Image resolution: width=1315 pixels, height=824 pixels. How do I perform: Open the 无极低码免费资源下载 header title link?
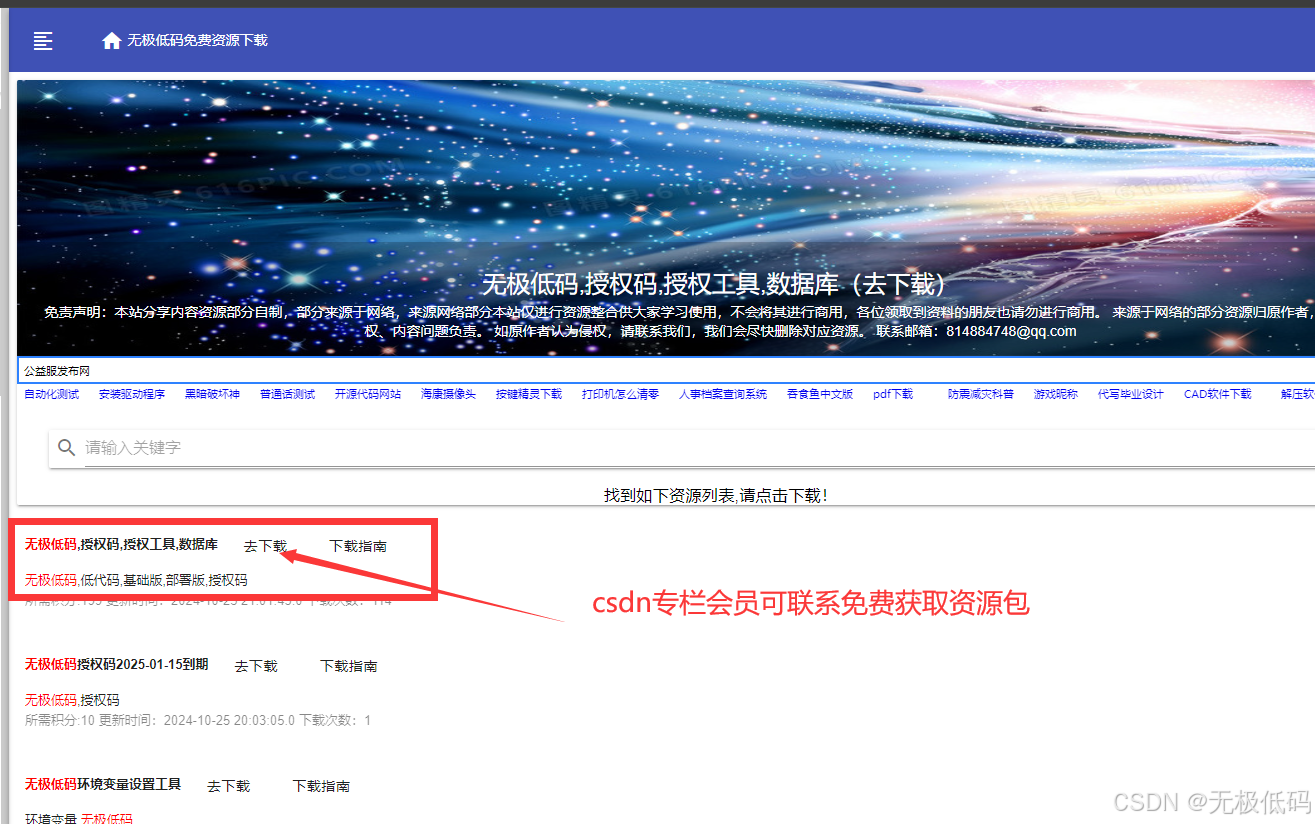tap(197, 40)
